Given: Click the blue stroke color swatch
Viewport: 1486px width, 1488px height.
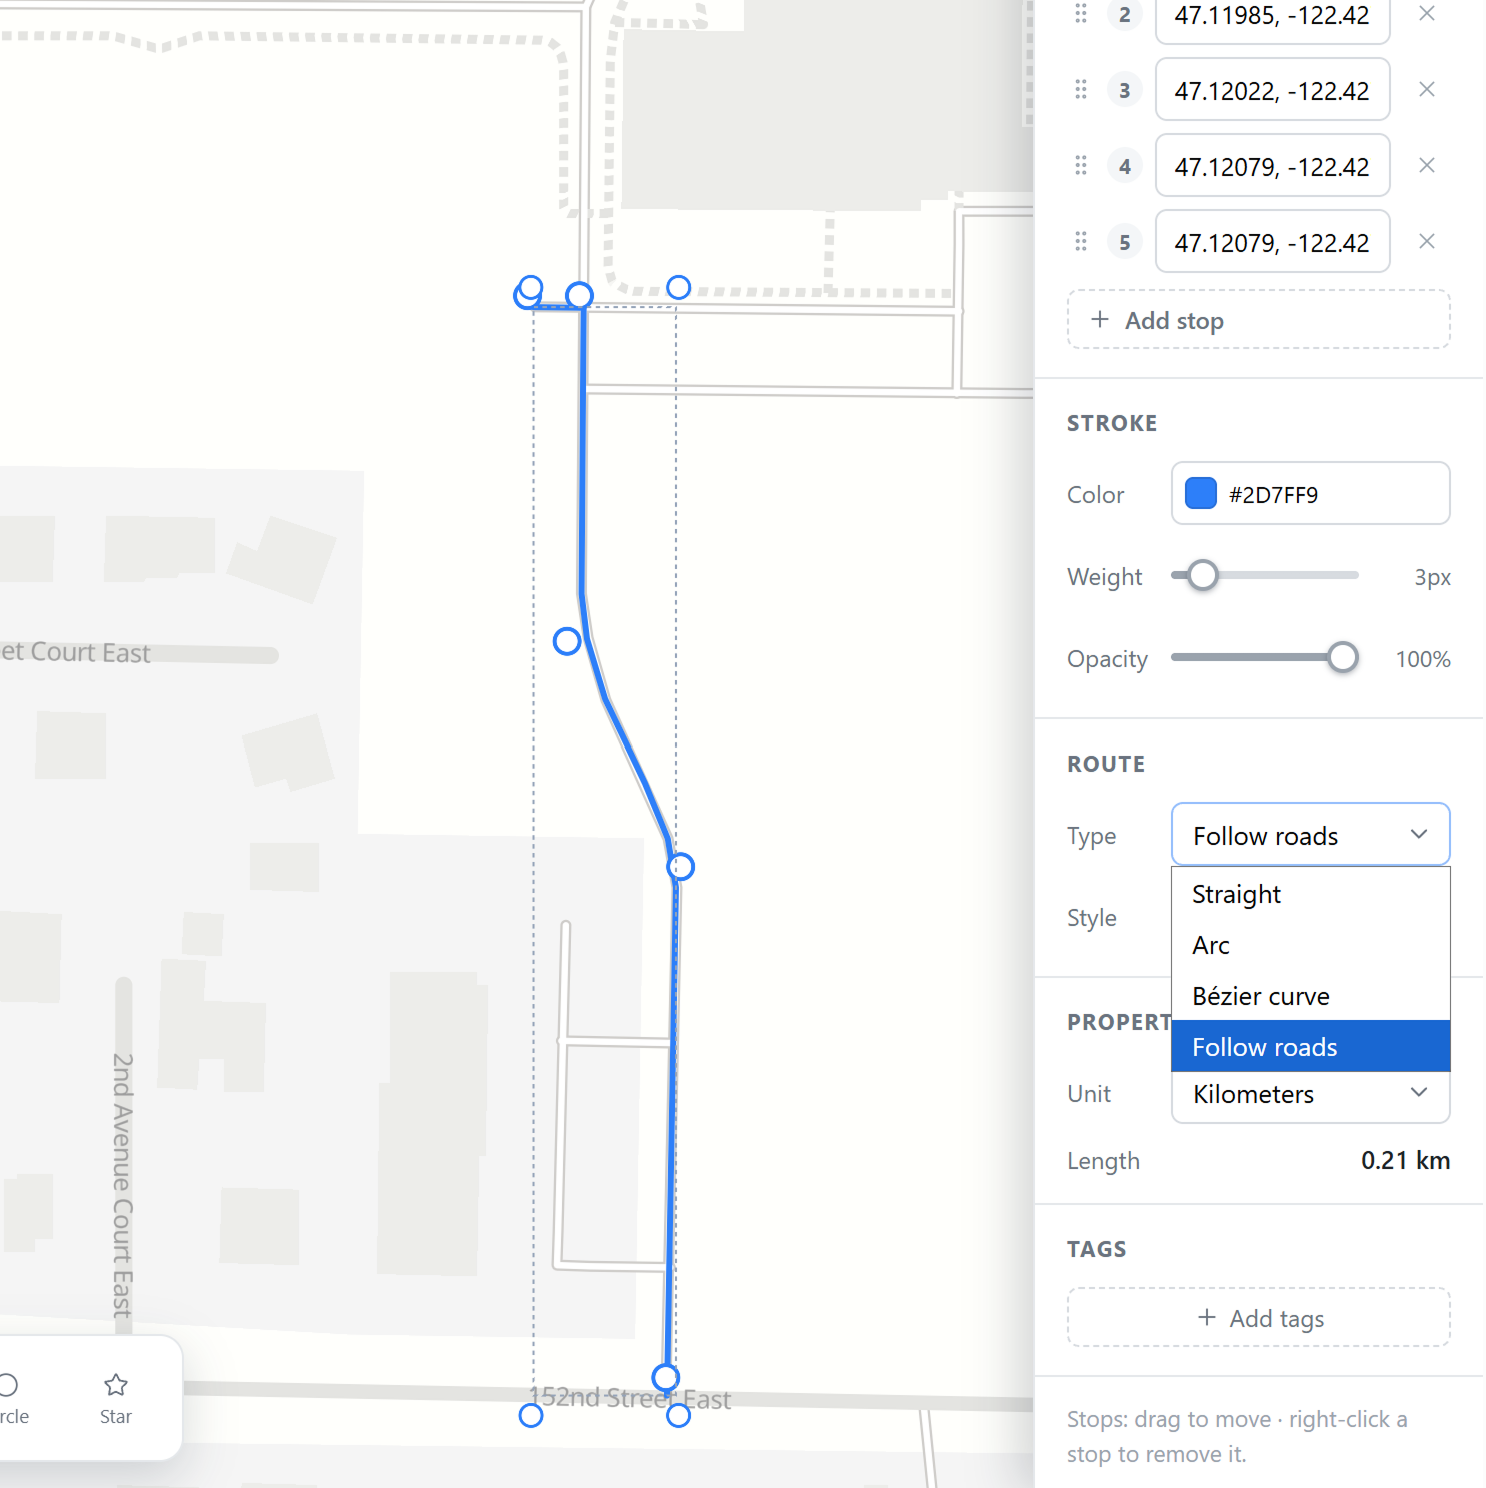Looking at the screenshot, I should (1201, 494).
